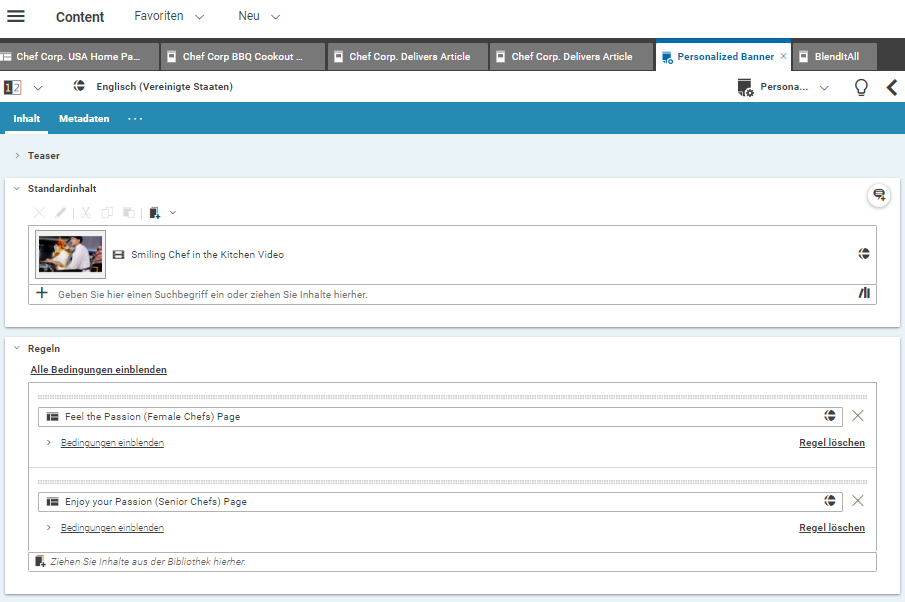Expand the Teaser section

point(18,156)
